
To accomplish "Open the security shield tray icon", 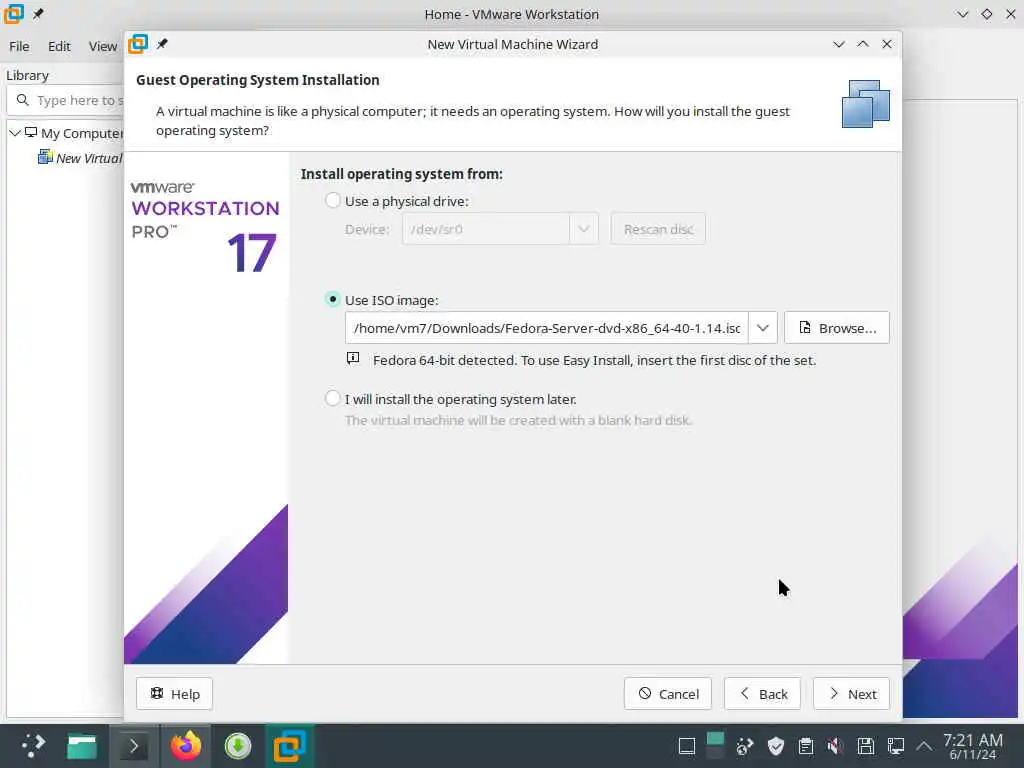I will click(x=775, y=746).
